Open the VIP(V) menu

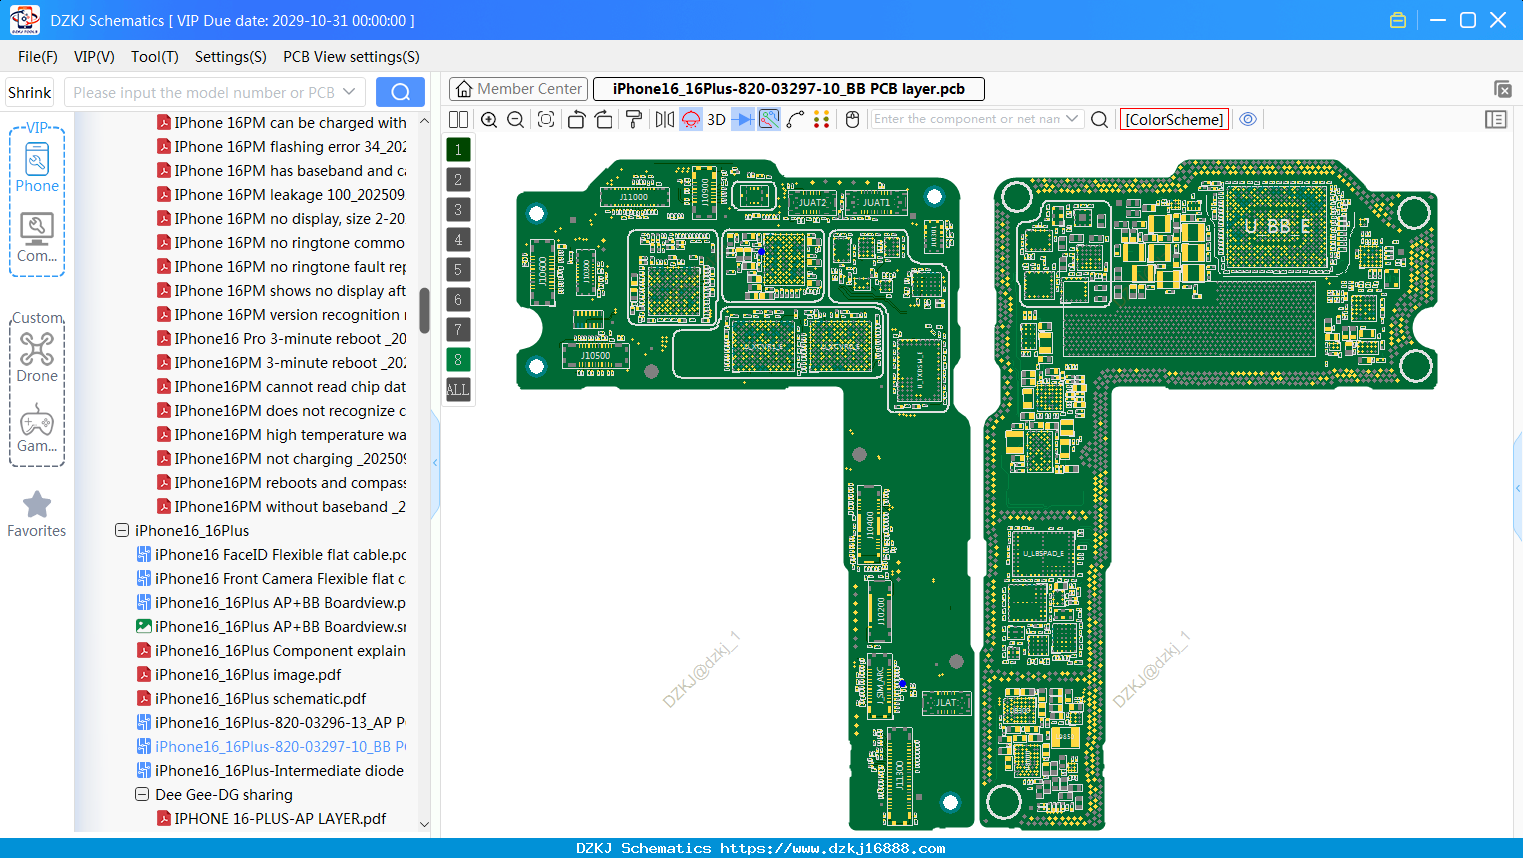point(94,57)
